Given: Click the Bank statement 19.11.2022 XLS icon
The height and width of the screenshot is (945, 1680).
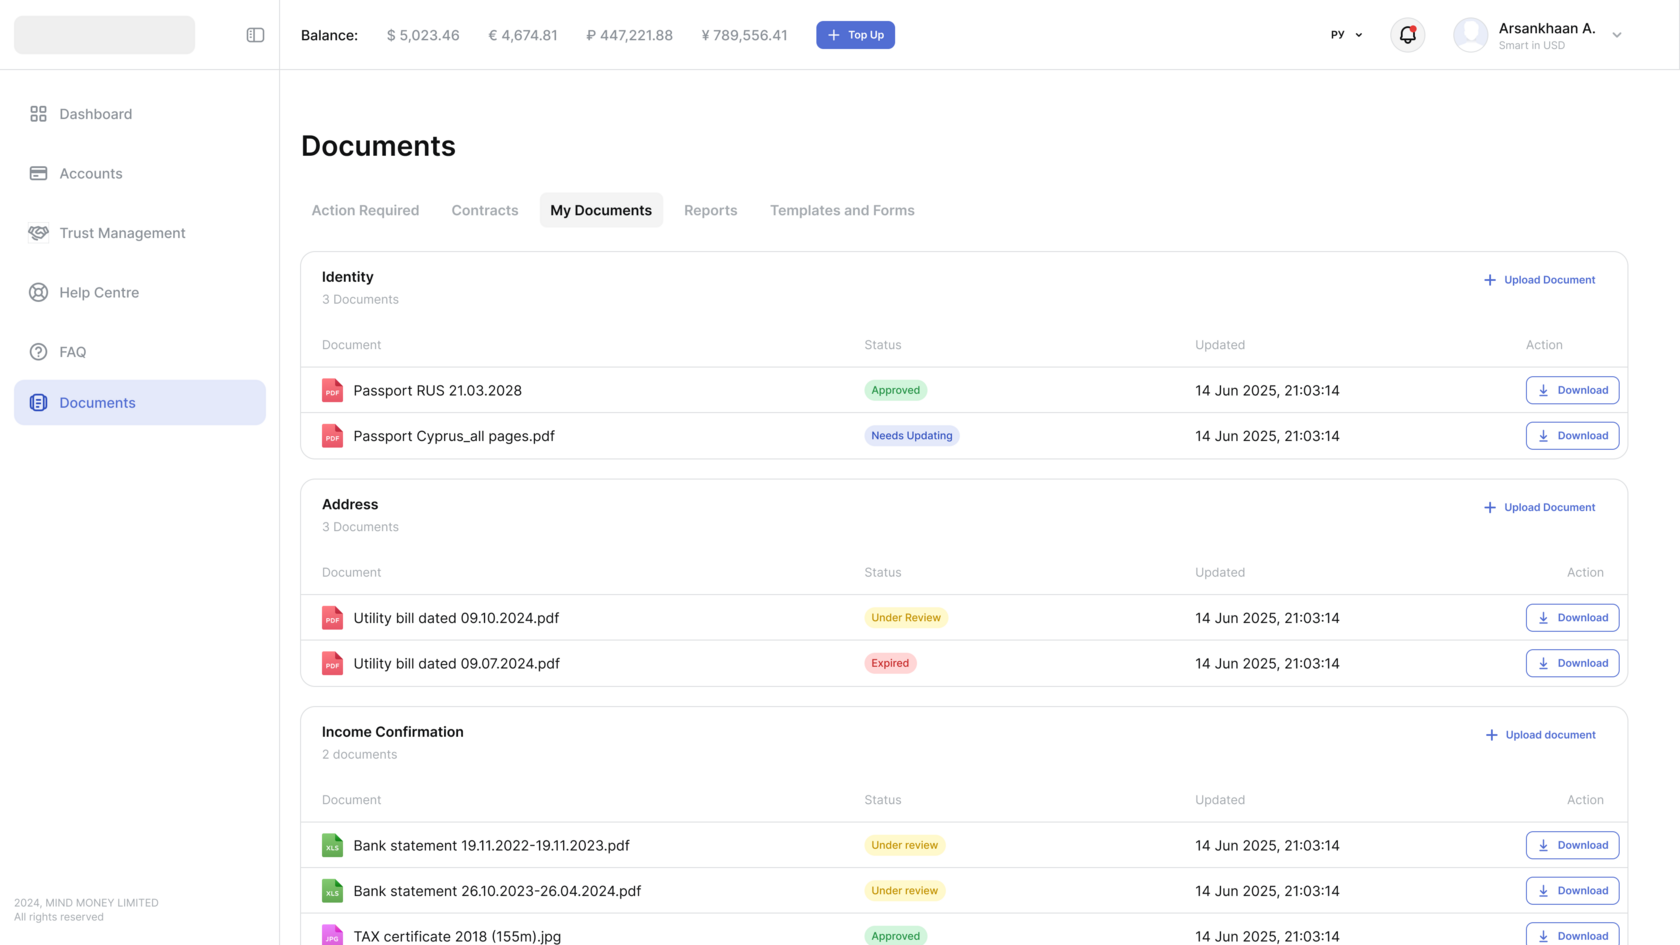Looking at the screenshot, I should coord(332,845).
